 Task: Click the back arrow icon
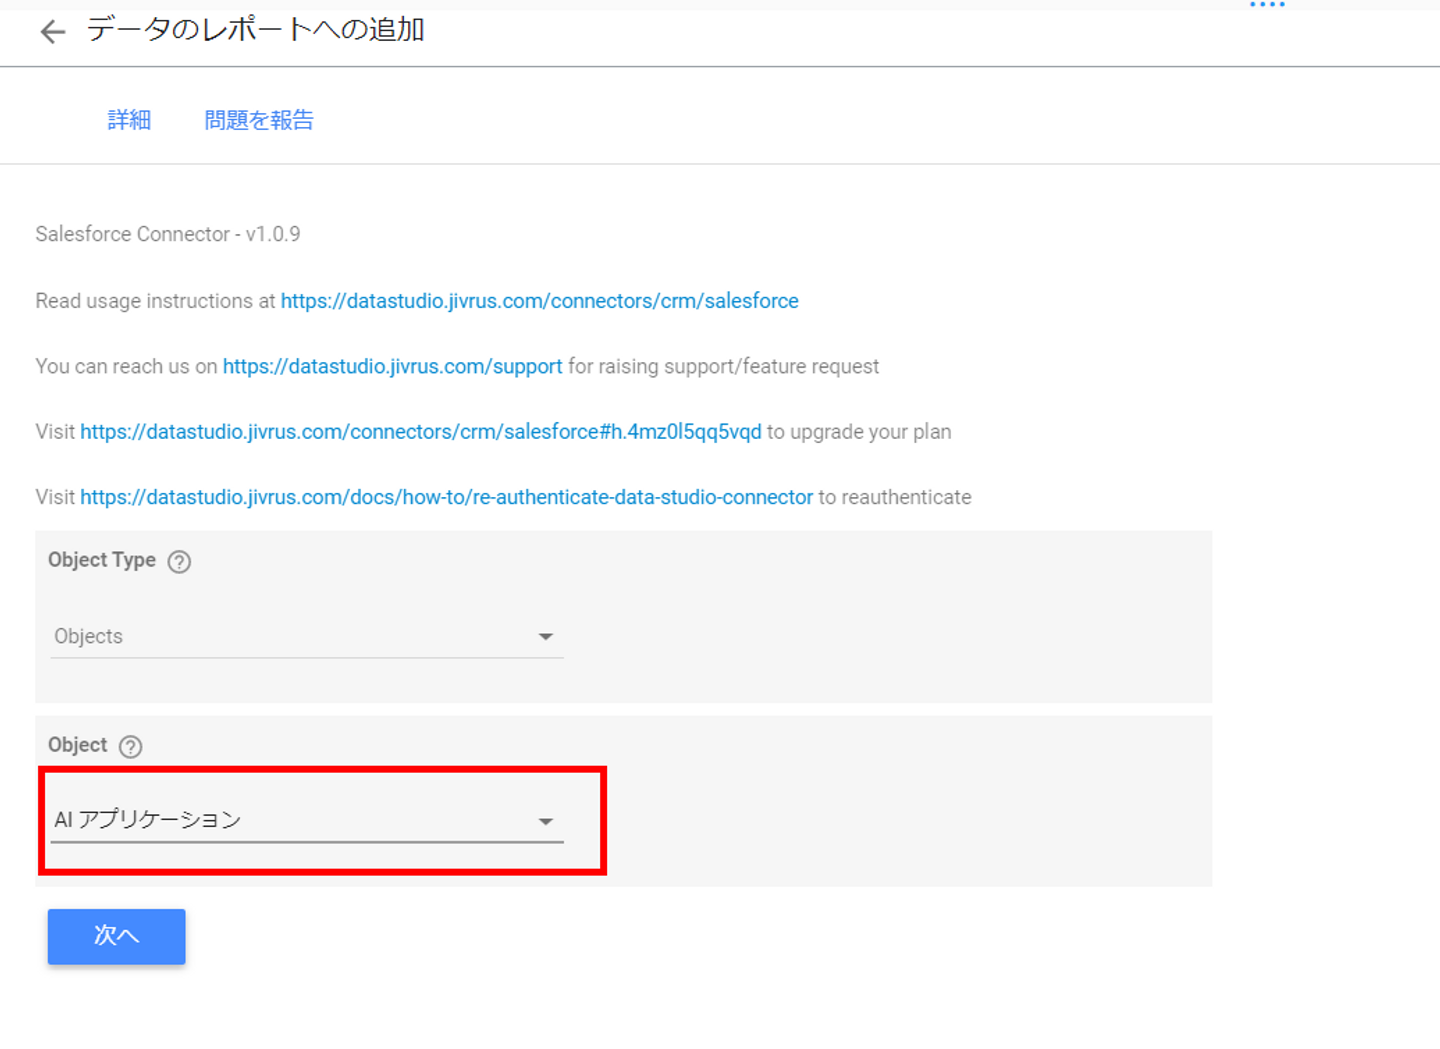pyautogui.click(x=53, y=32)
